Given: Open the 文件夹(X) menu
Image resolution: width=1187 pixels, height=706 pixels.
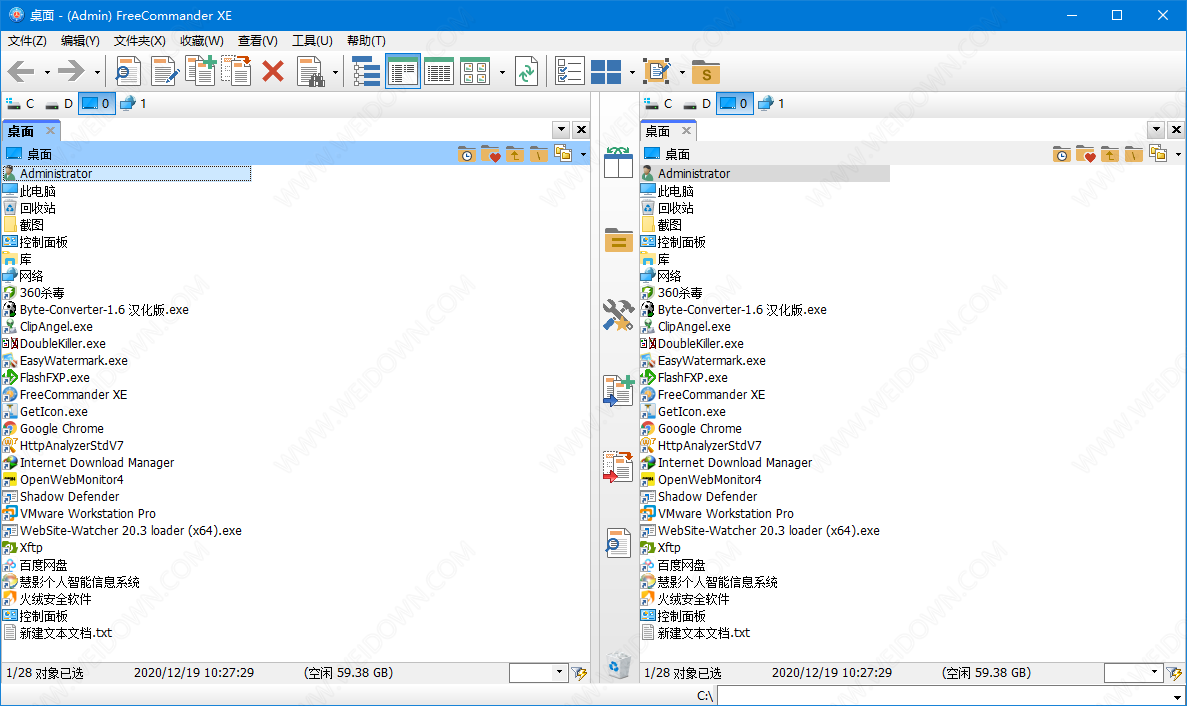Looking at the screenshot, I should click(x=139, y=41).
